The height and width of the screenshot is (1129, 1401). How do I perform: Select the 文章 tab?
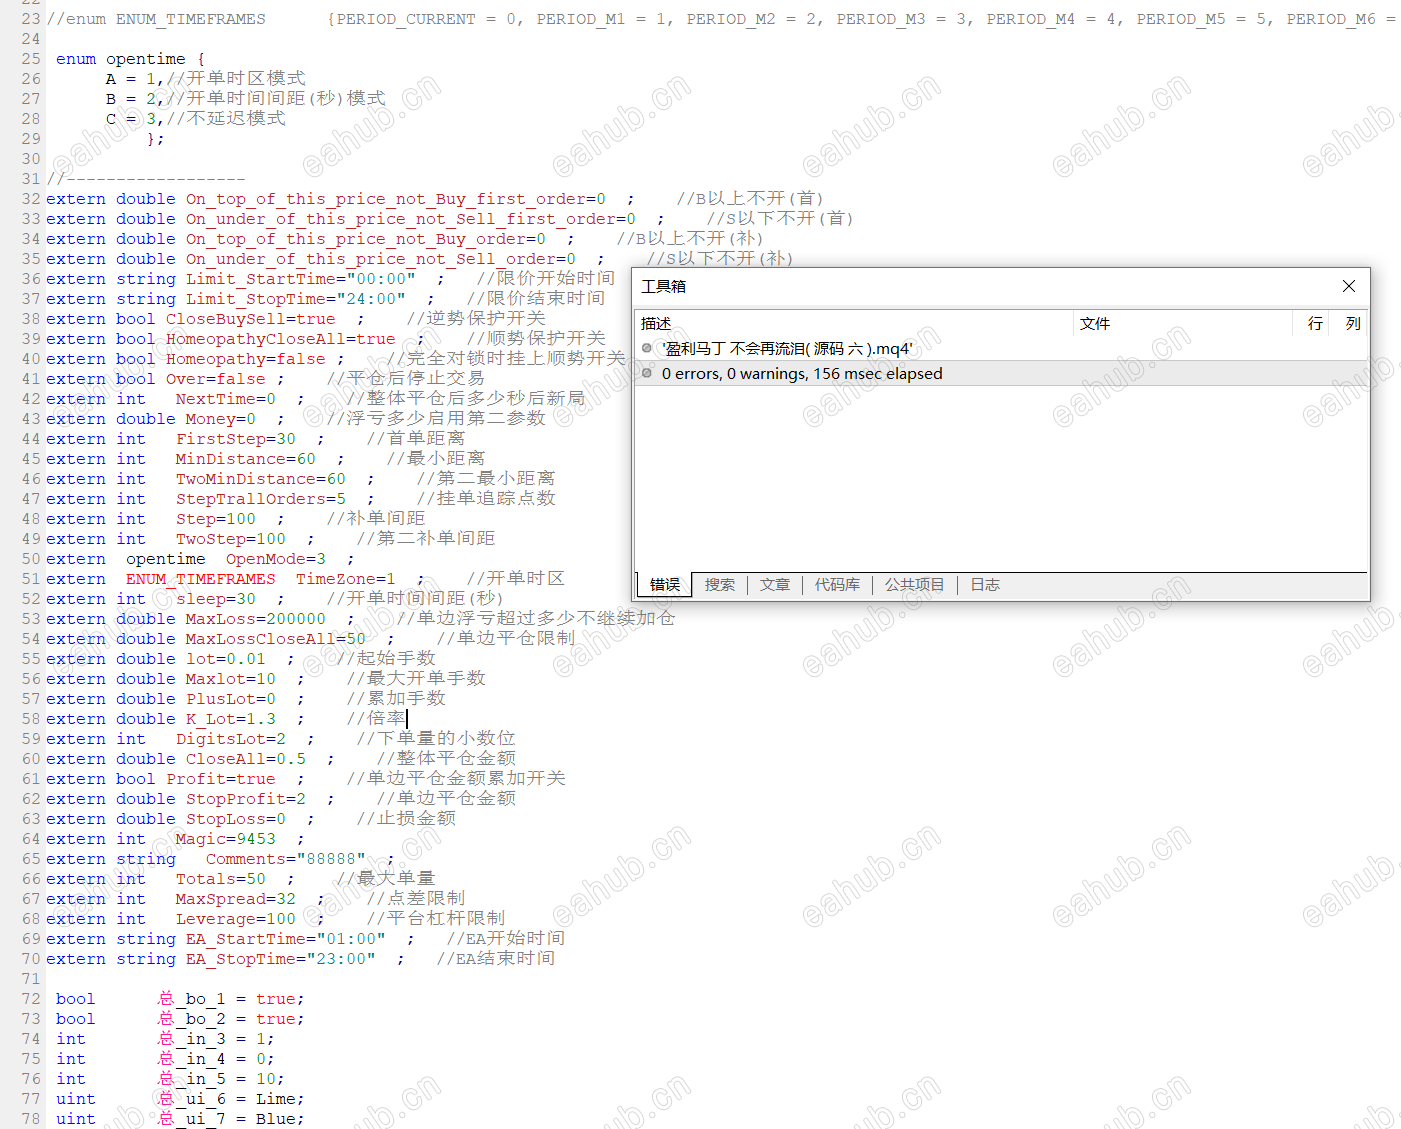point(775,585)
